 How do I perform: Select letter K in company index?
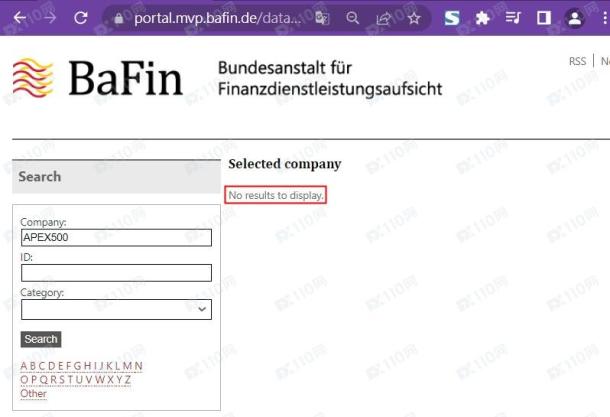click(x=109, y=366)
